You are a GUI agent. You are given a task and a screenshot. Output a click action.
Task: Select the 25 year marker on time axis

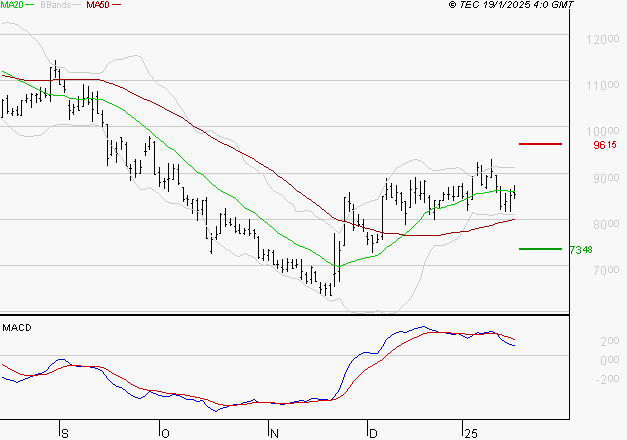[x=469, y=432]
